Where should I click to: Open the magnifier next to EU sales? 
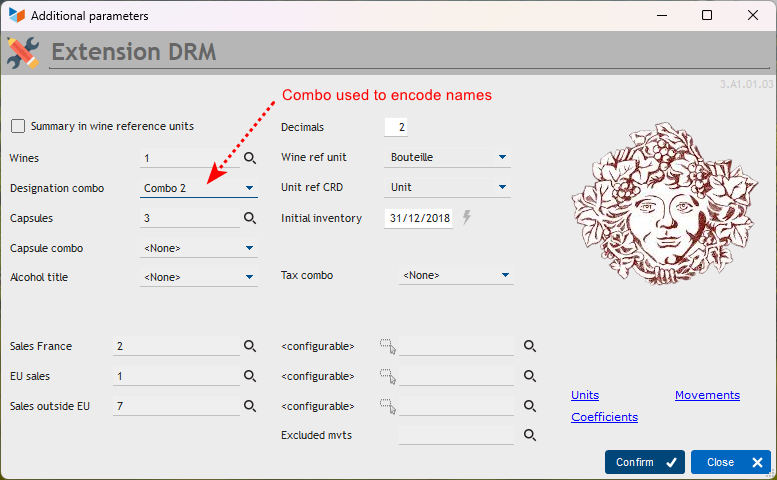[250, 376]
